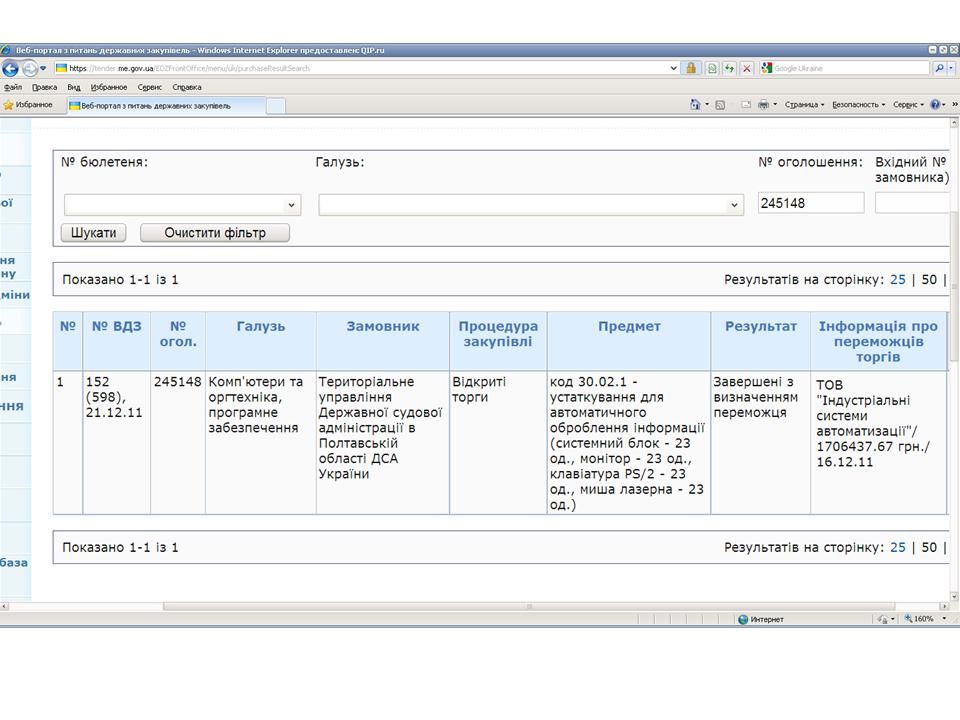Open the Home page icon in command bar
Image resolution: width=960 pixels, height=720 pixels.
(695, 104)
